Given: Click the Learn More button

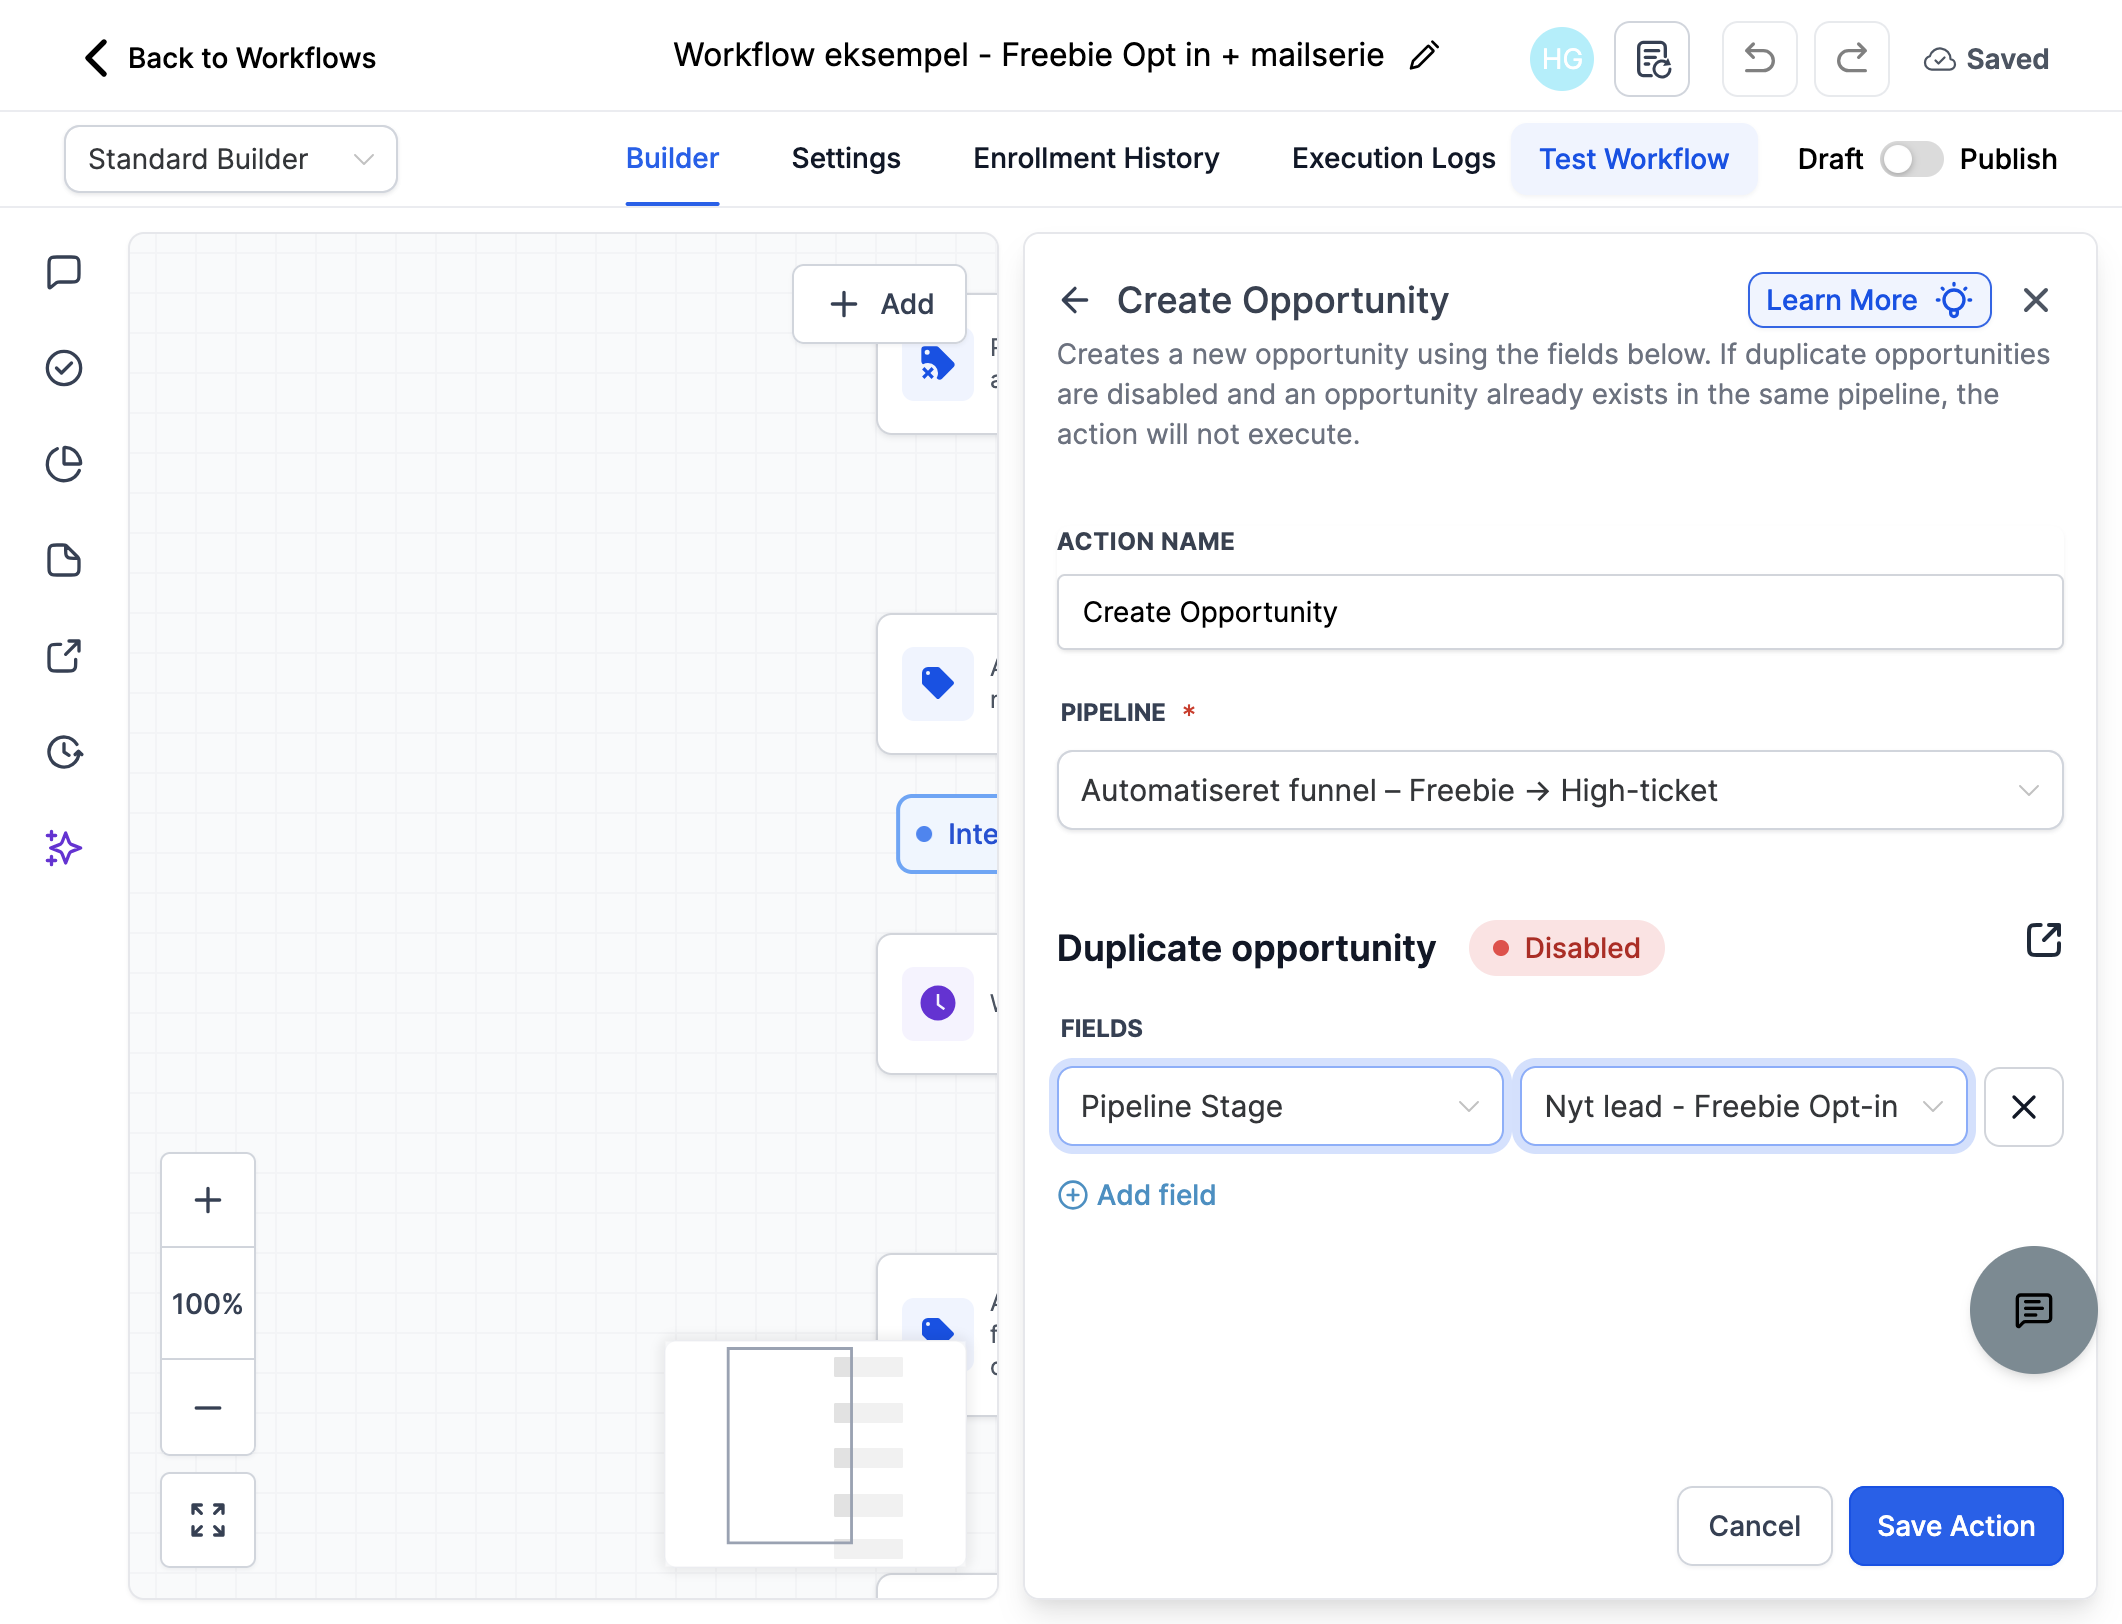Looking at the screenshot, I should pos(1869,300).
